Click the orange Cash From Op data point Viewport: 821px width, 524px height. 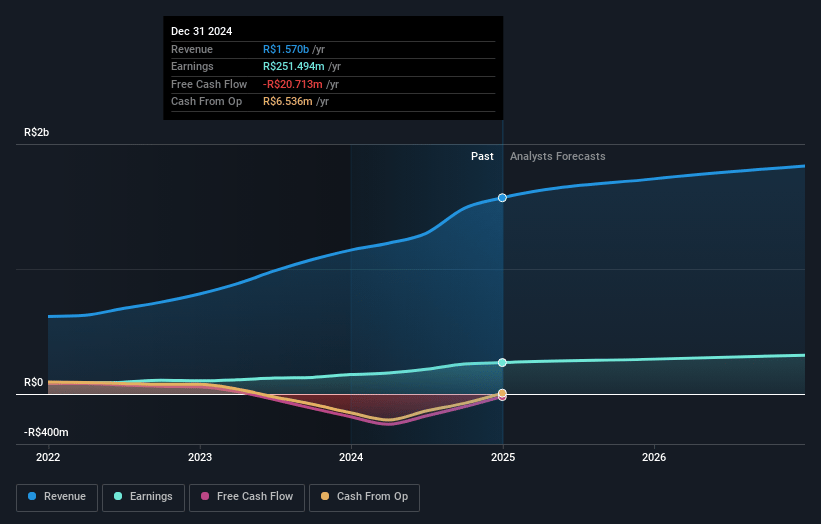tap(502, 393)
